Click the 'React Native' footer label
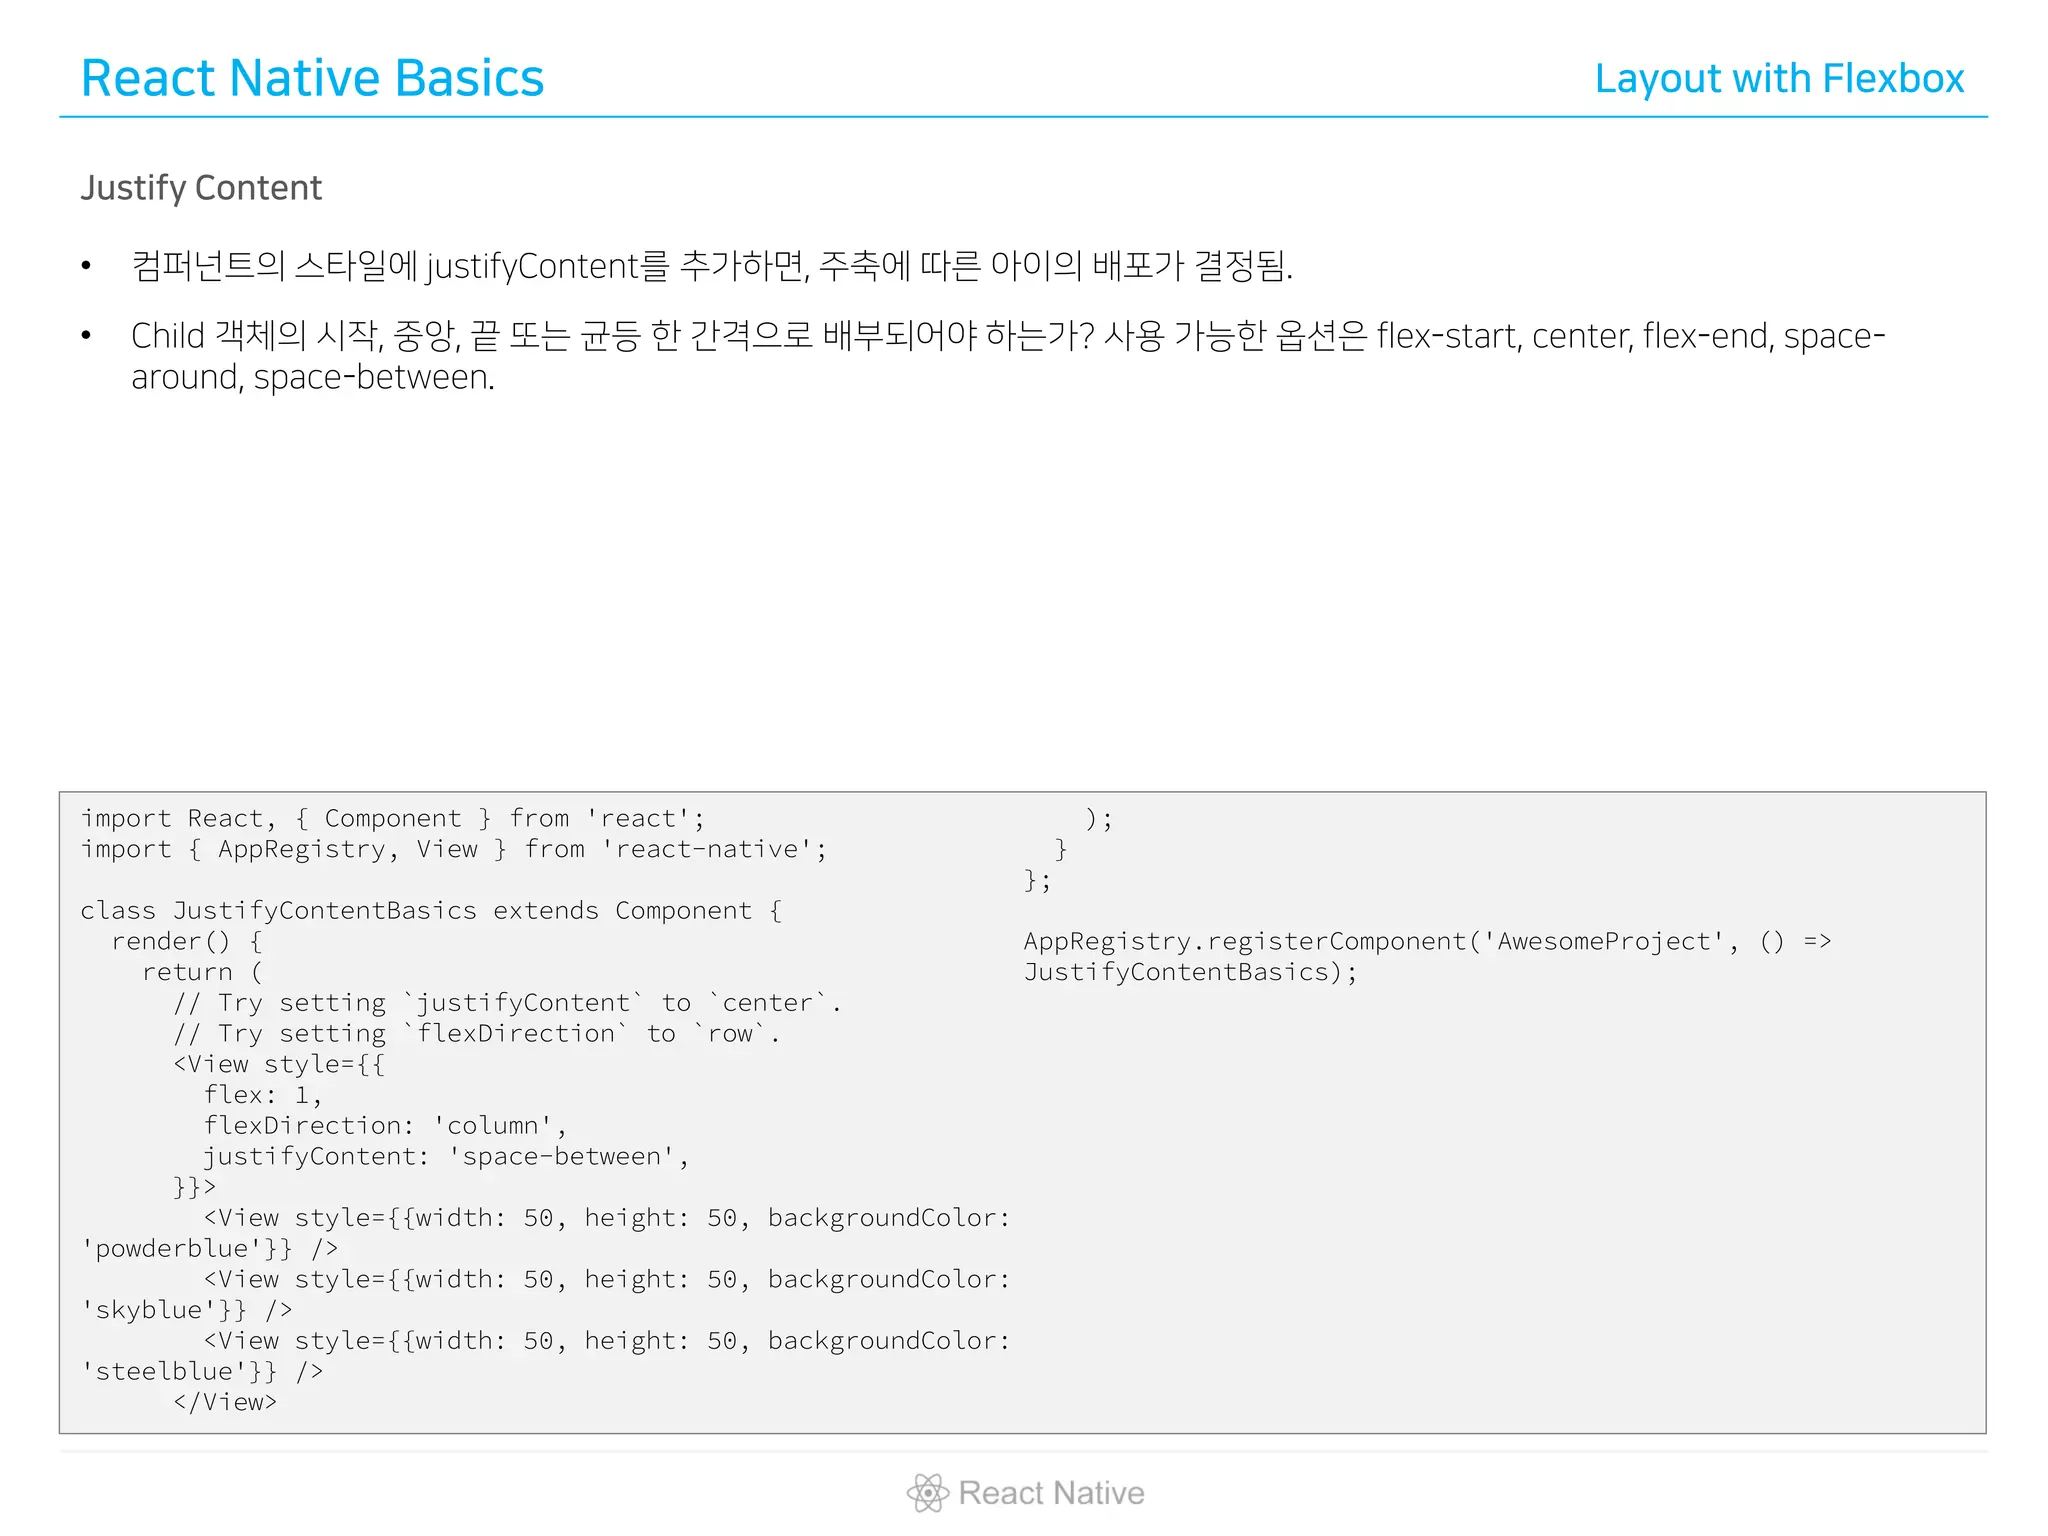 [1051, 1493]
